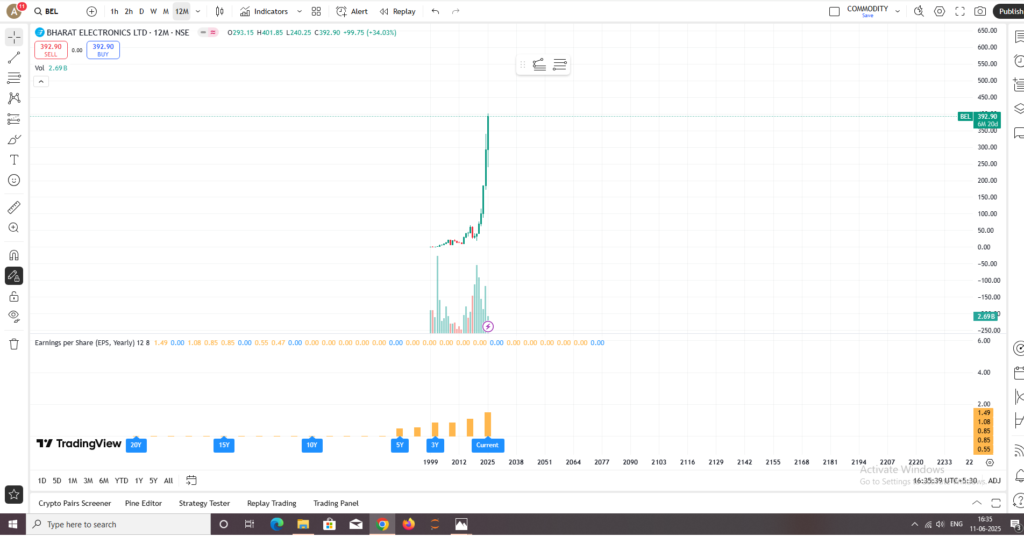Image resolution: width=1024 pixels, height=551 pixels.
Task: Open the COMMODITY layout dropdown chevron
Action: [897, 11]
